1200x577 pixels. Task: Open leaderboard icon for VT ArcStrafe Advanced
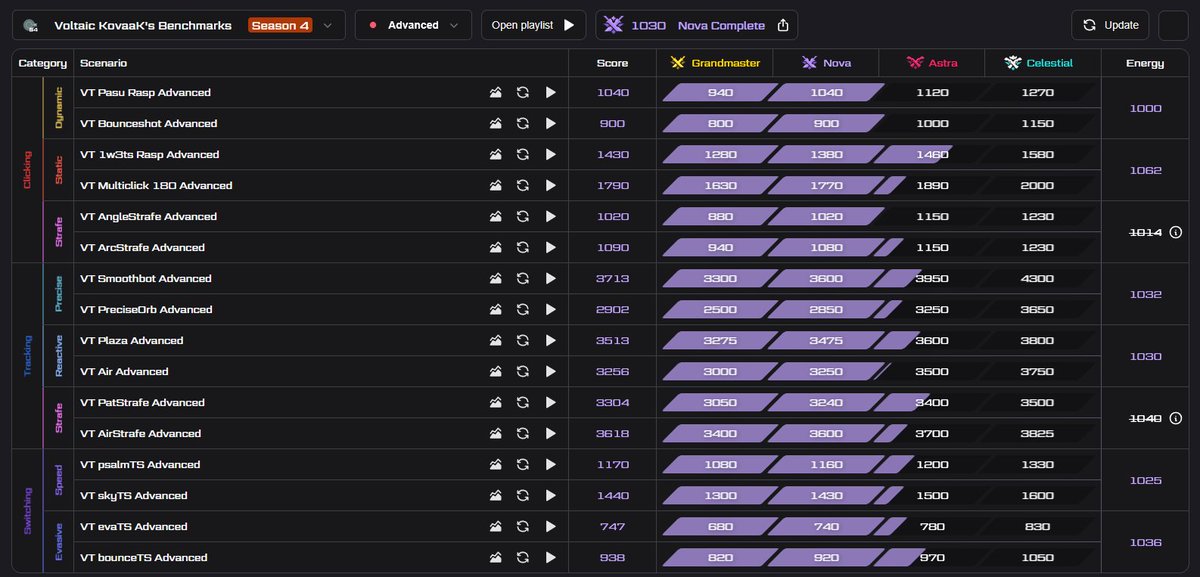coord(495,248)
